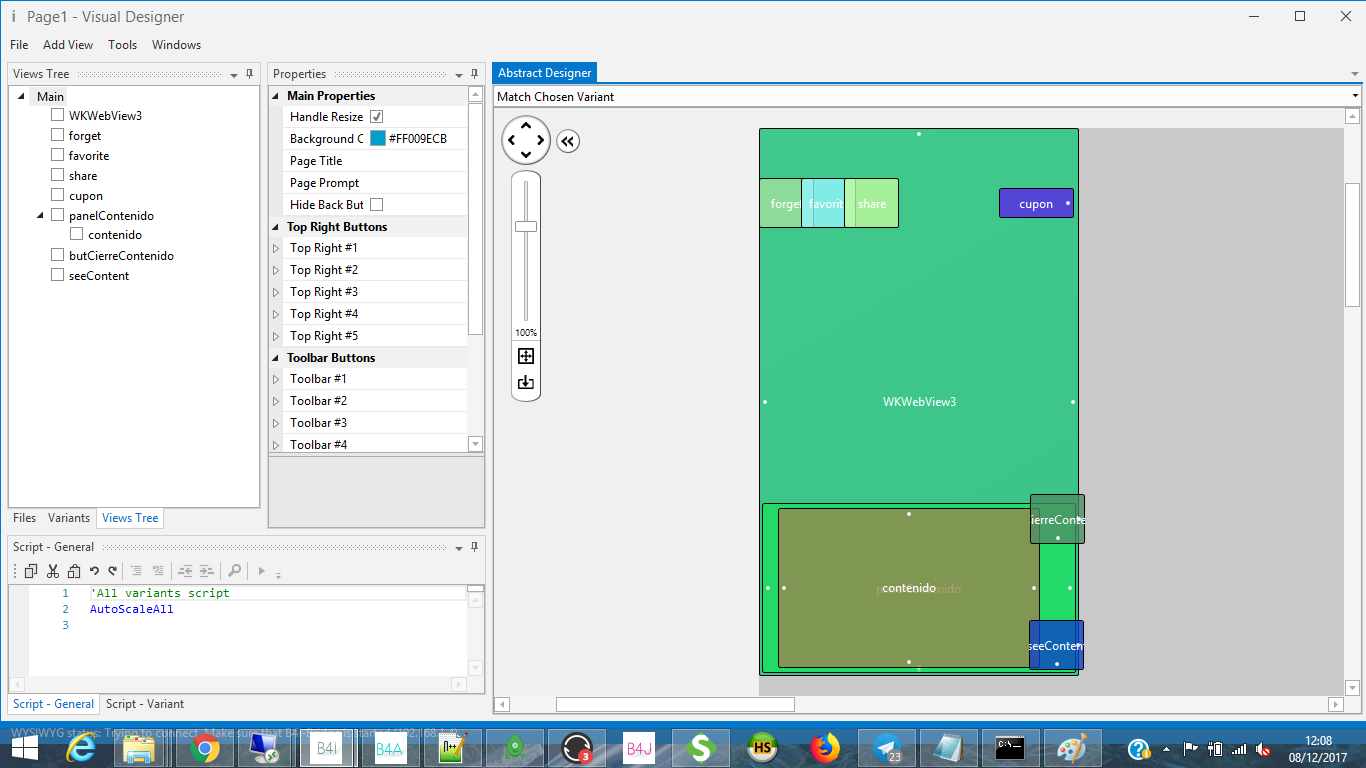Pin the Script - General panel
1366x768 pixels.
coord(474,547)
